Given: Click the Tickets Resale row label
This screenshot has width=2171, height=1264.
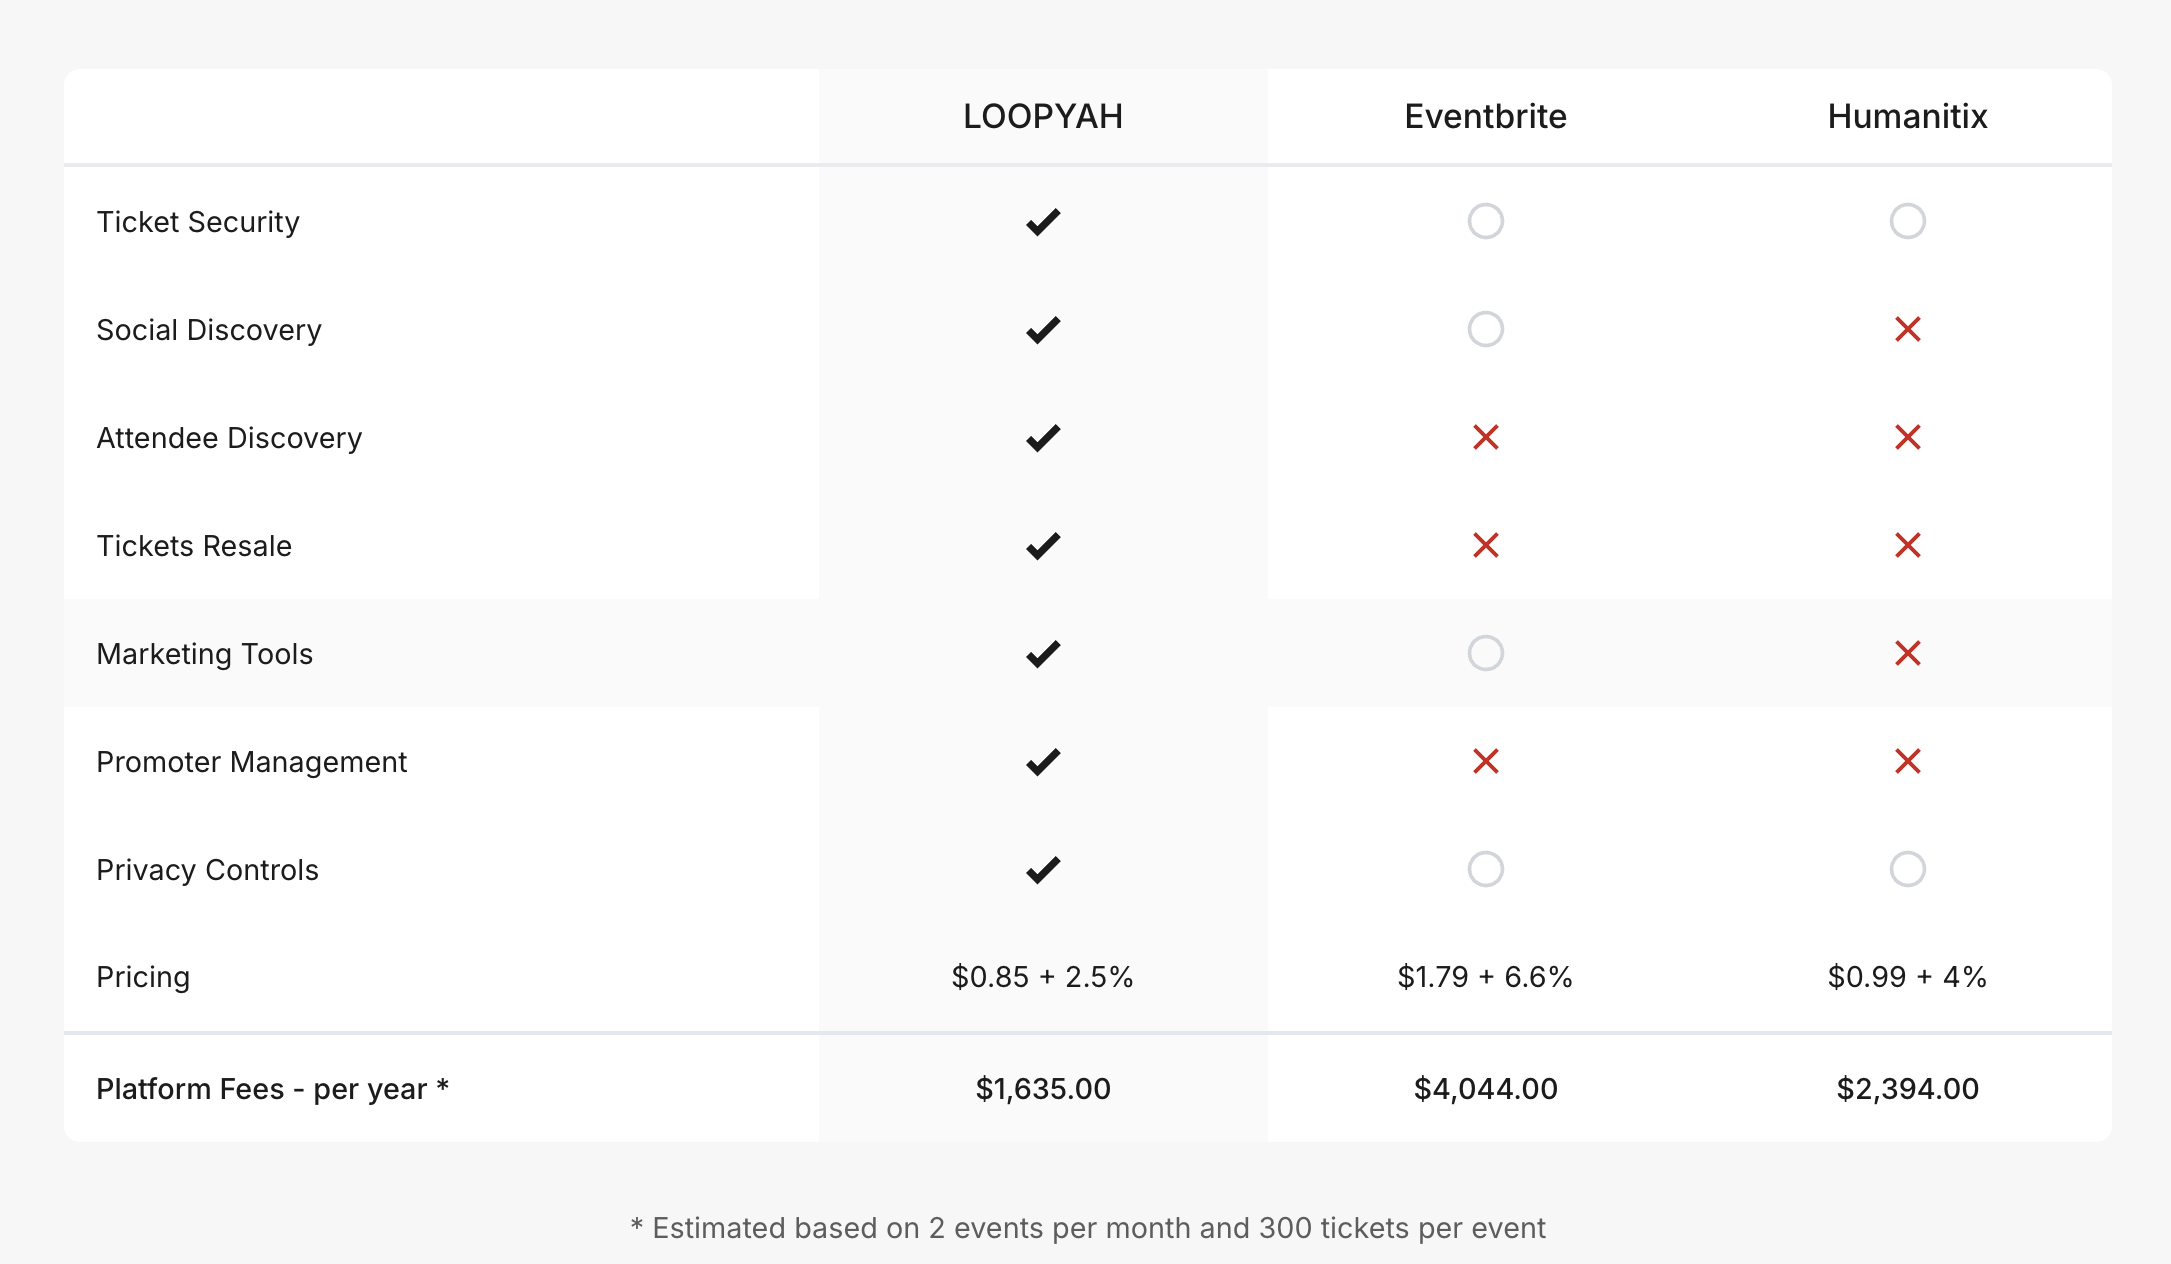Looking at the screenshot, I should point(194,546).
